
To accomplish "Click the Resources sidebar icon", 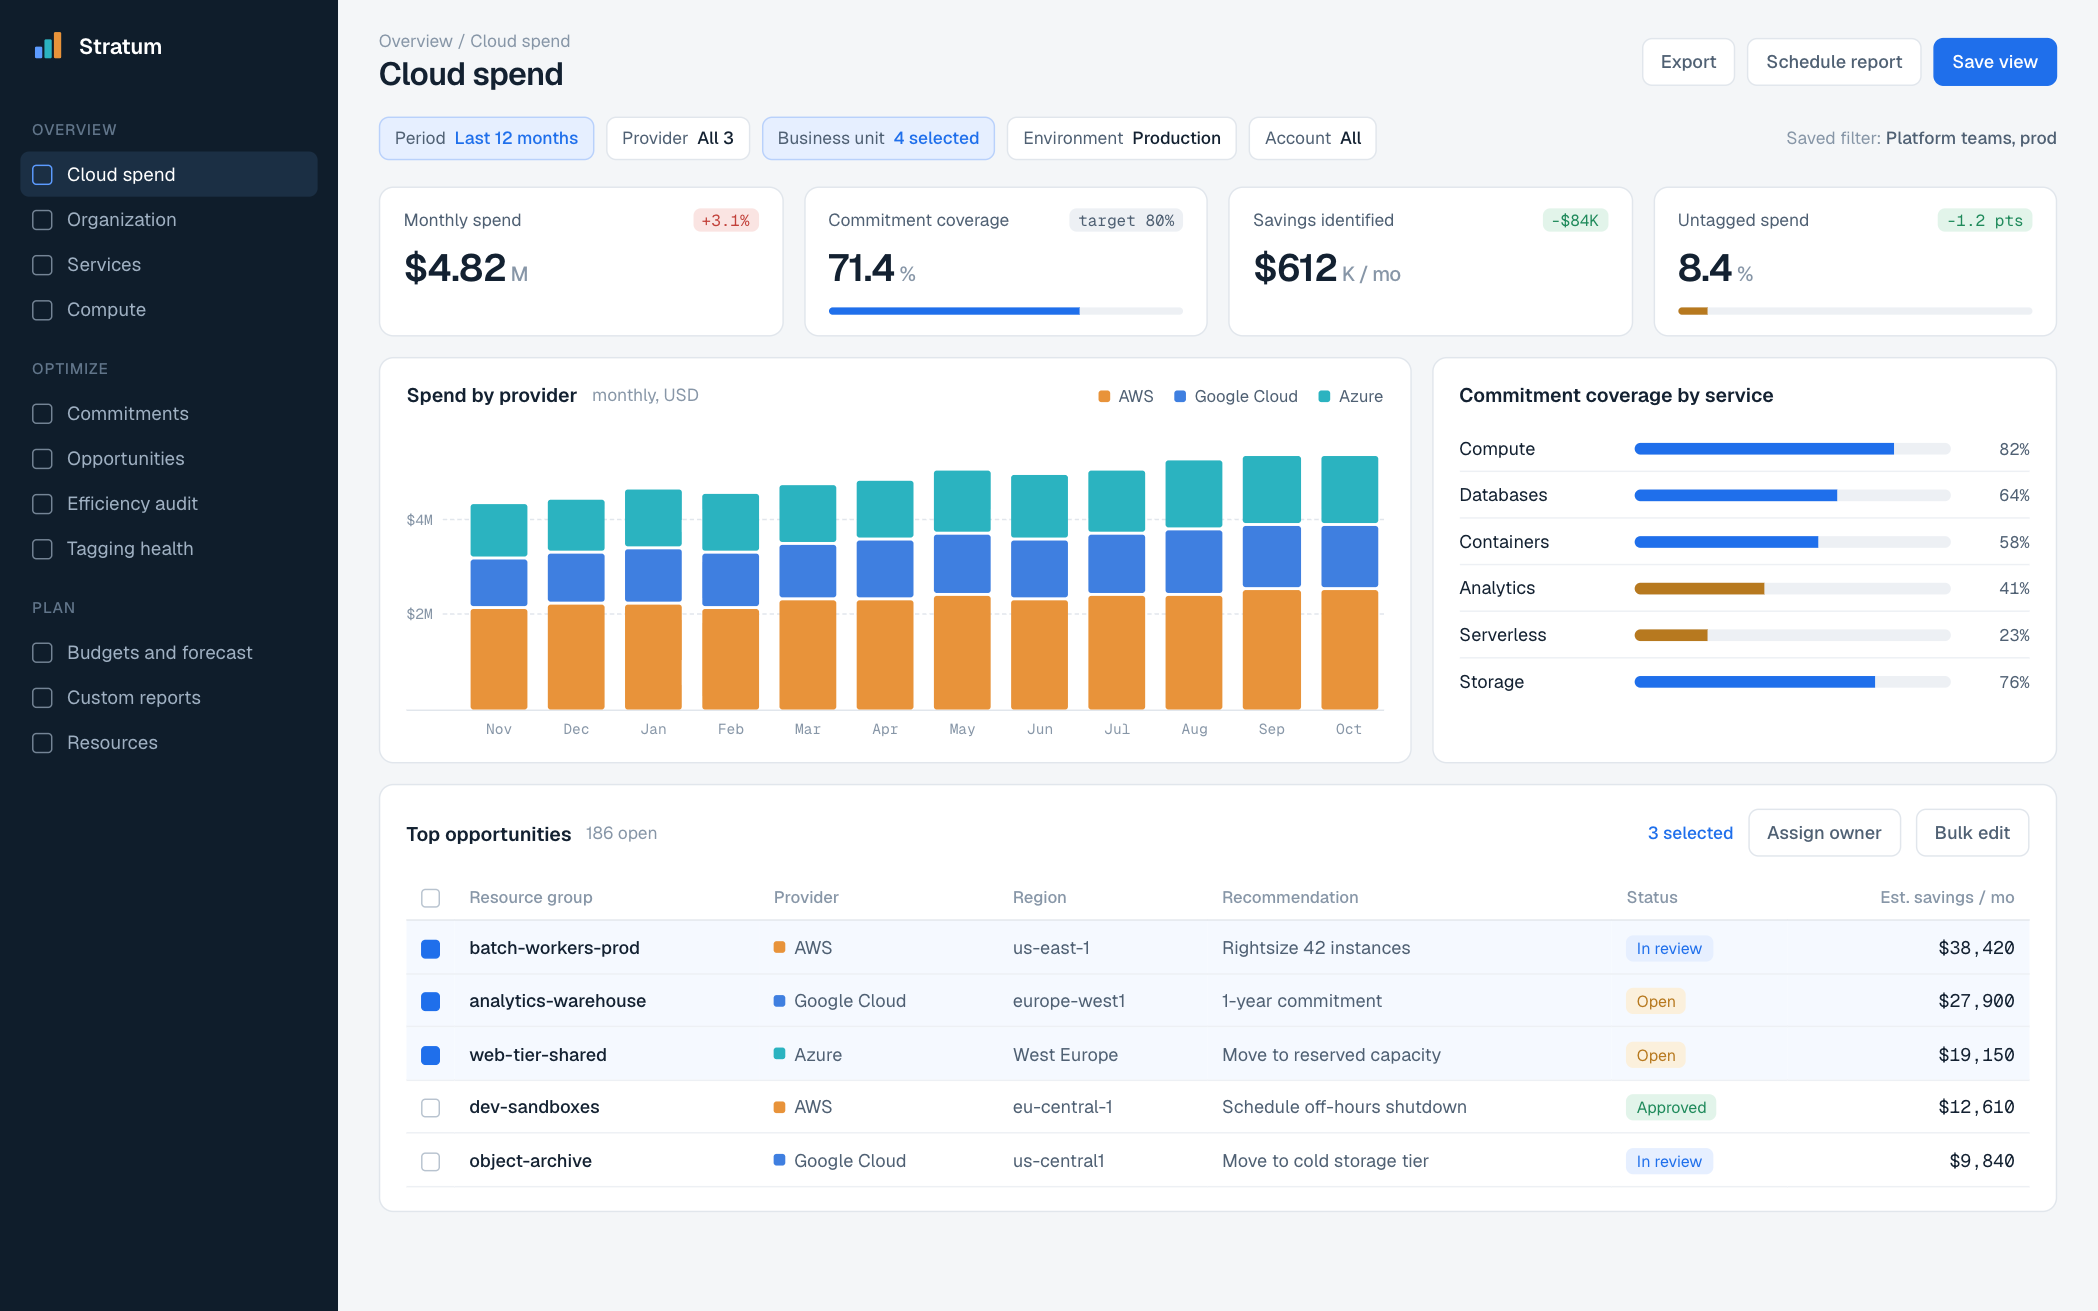I will [x=42, y=743].
